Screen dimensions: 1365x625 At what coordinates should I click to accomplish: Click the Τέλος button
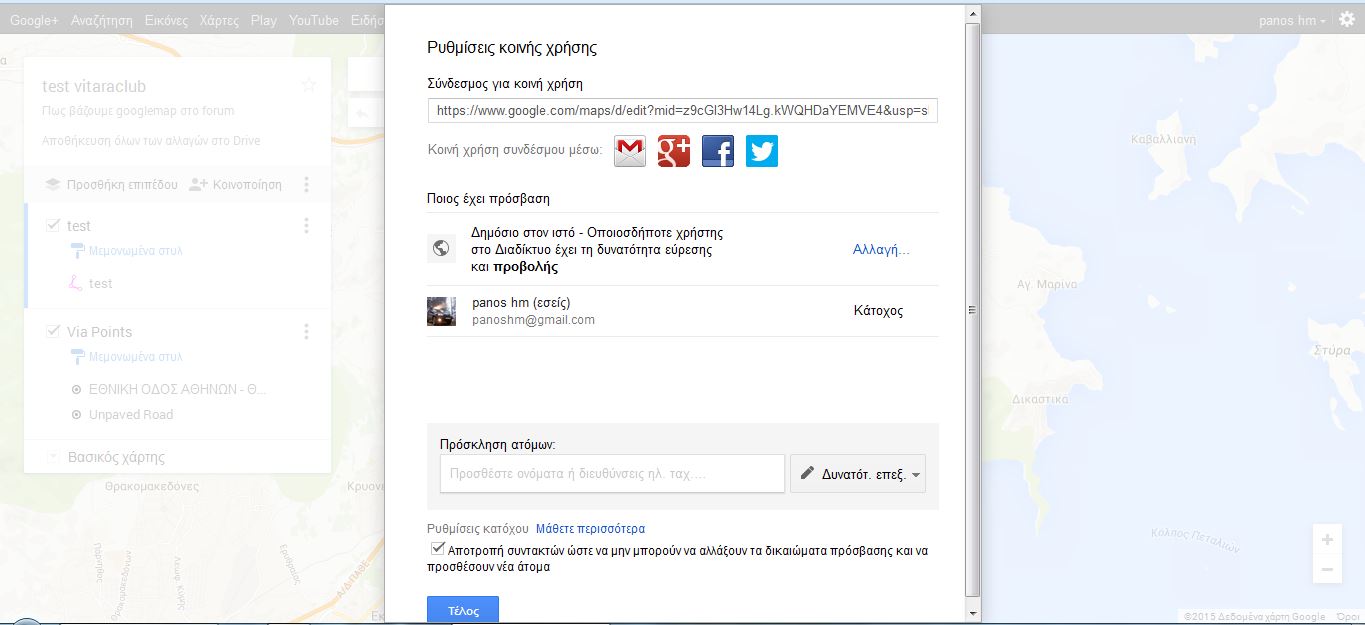tap(463, 610)
